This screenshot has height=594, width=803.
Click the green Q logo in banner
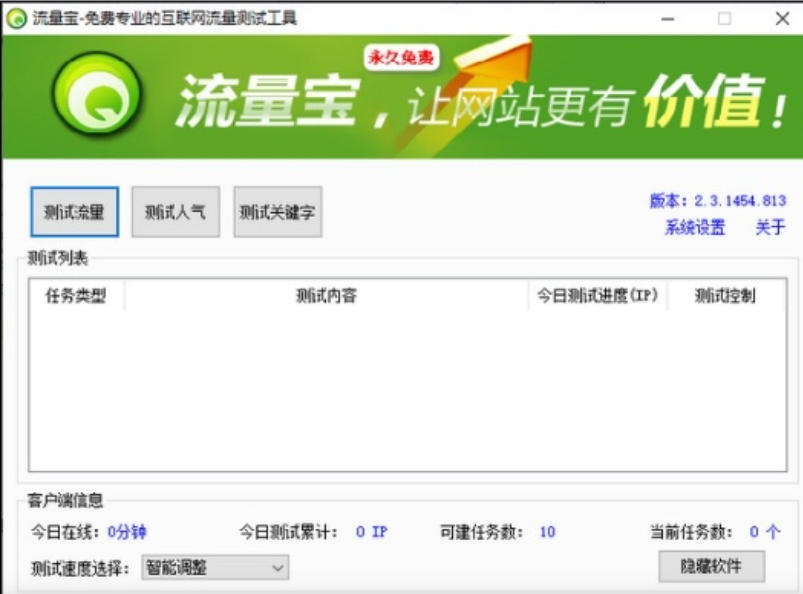tap(96, 96)
